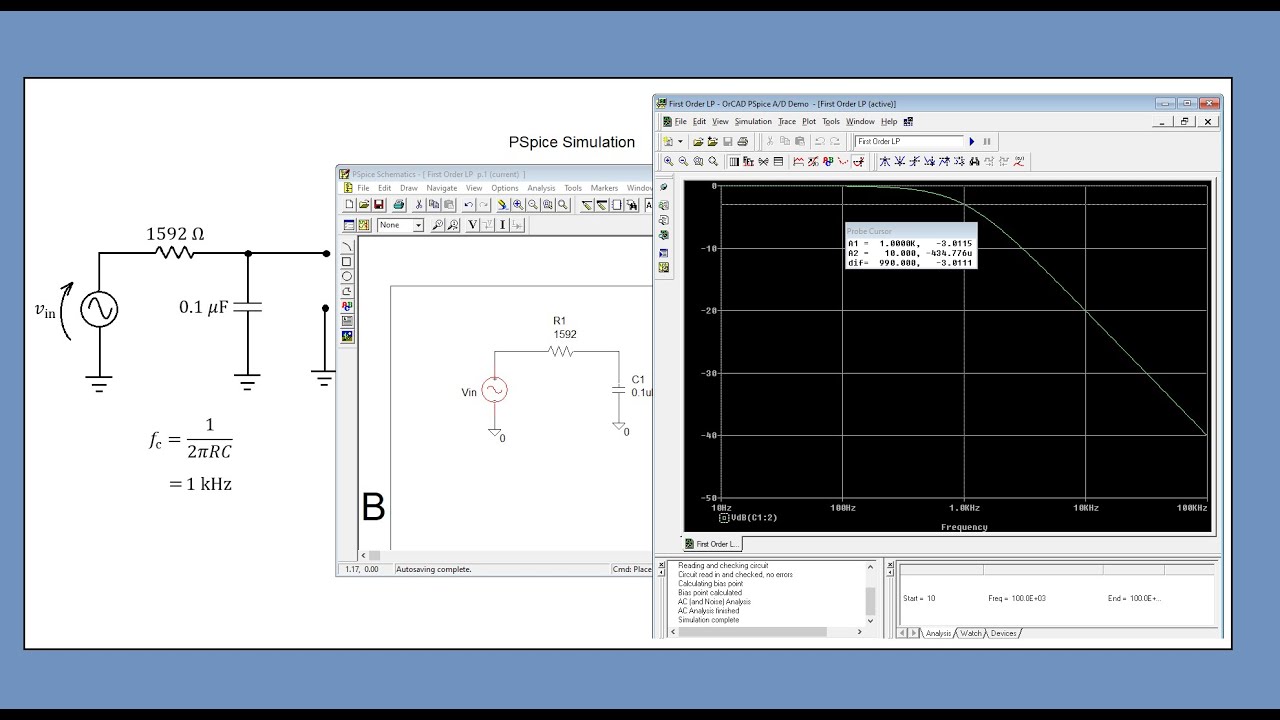The height and width of the screenshot is (720, 1280).
Task: Click the output log vertical scrollbar
Action: [870, 596]
